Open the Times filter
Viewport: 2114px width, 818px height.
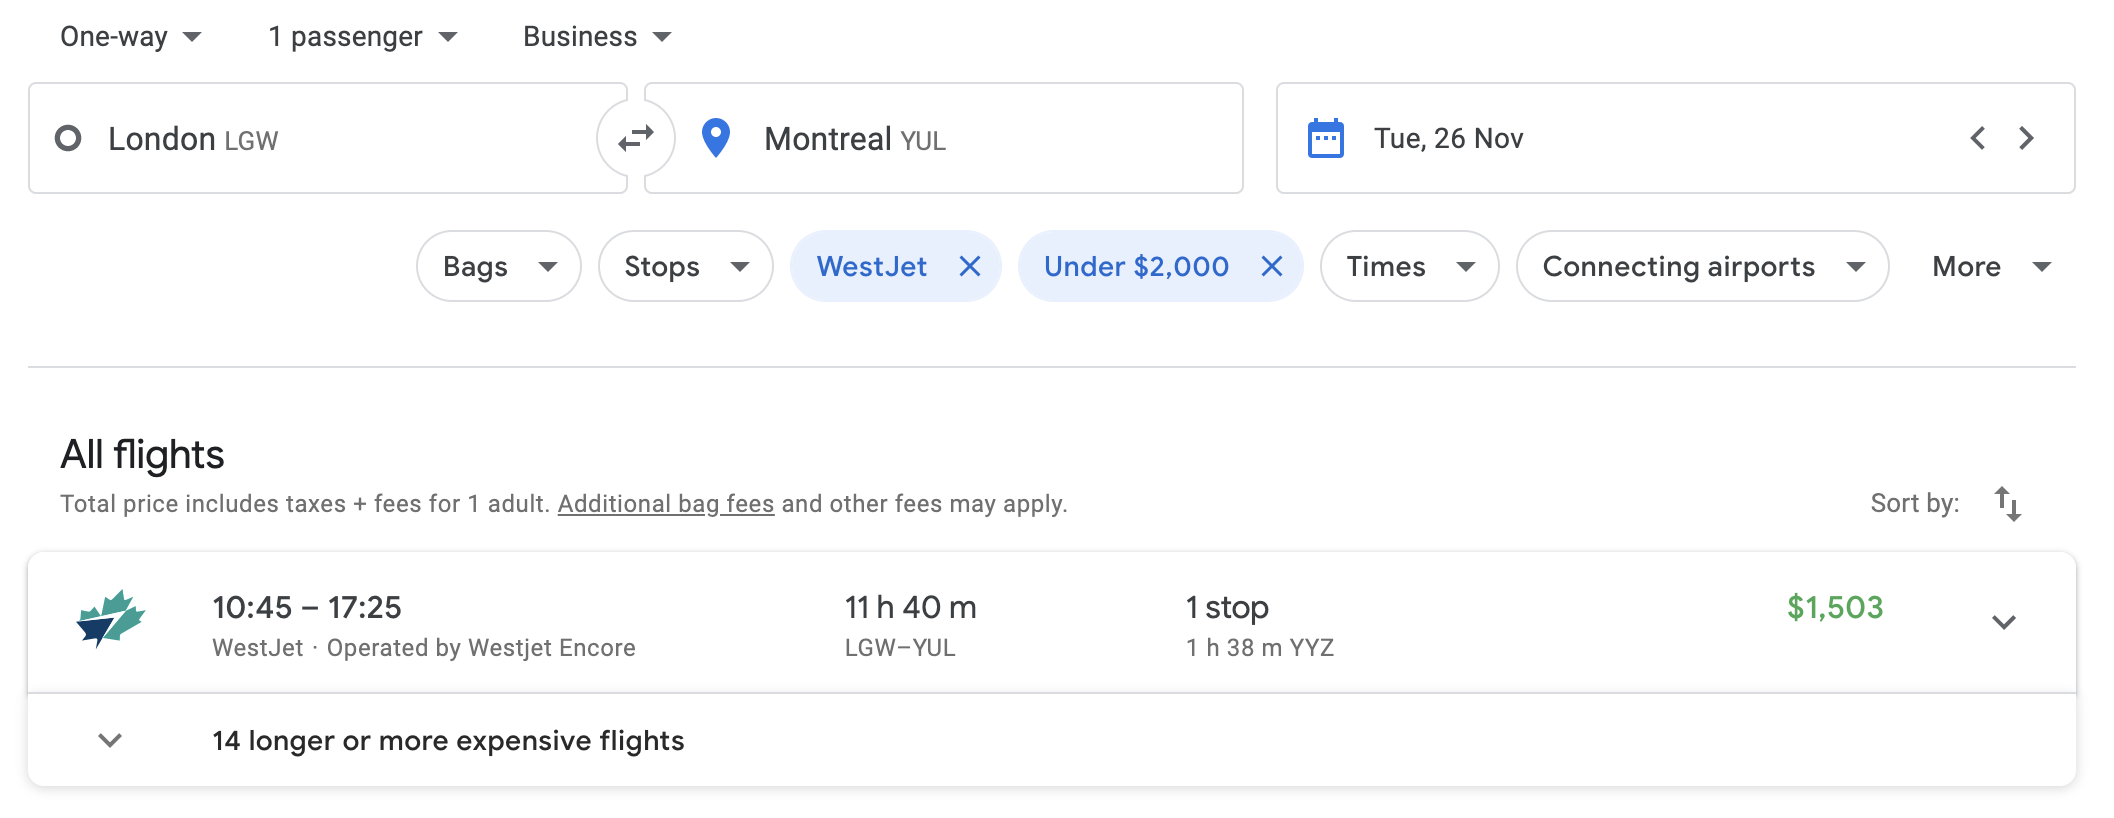(x=1410, y=266)
